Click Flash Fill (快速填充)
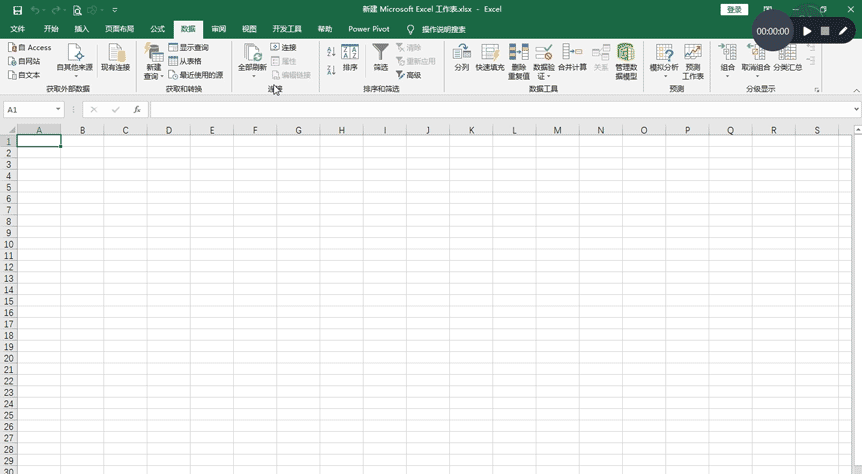This screenshot has height=474, width=862. (490, 58)
